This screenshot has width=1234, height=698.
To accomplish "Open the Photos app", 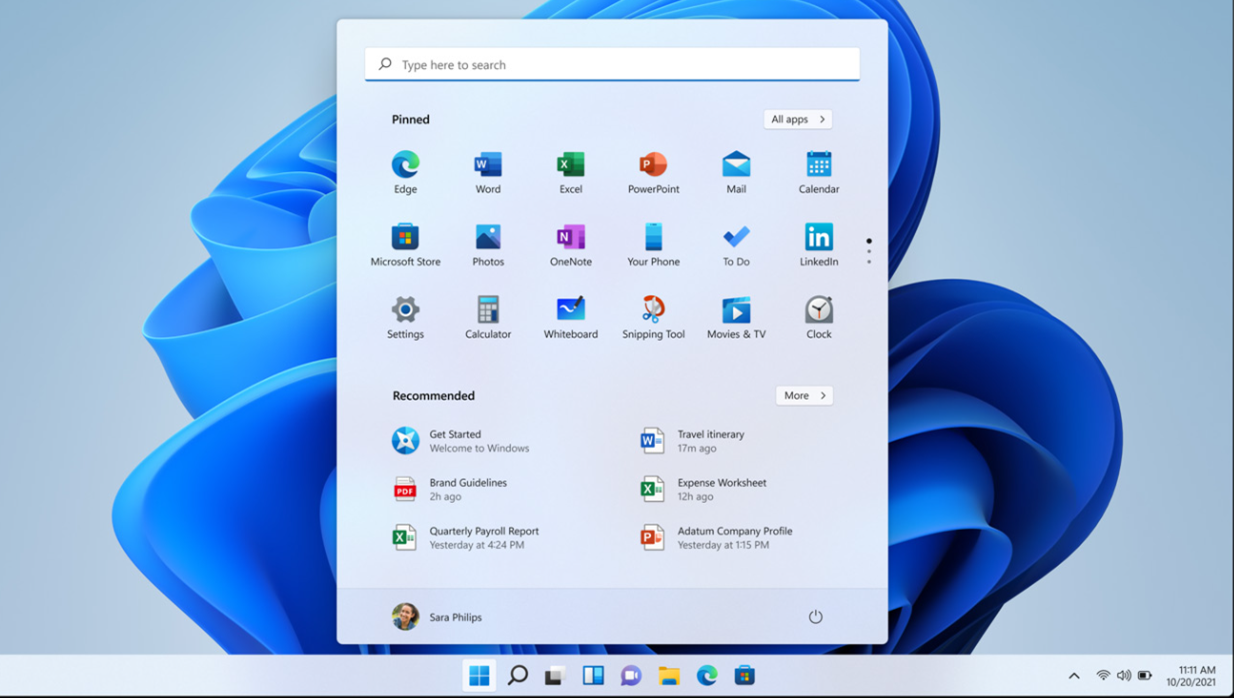I will click(488, 245).
